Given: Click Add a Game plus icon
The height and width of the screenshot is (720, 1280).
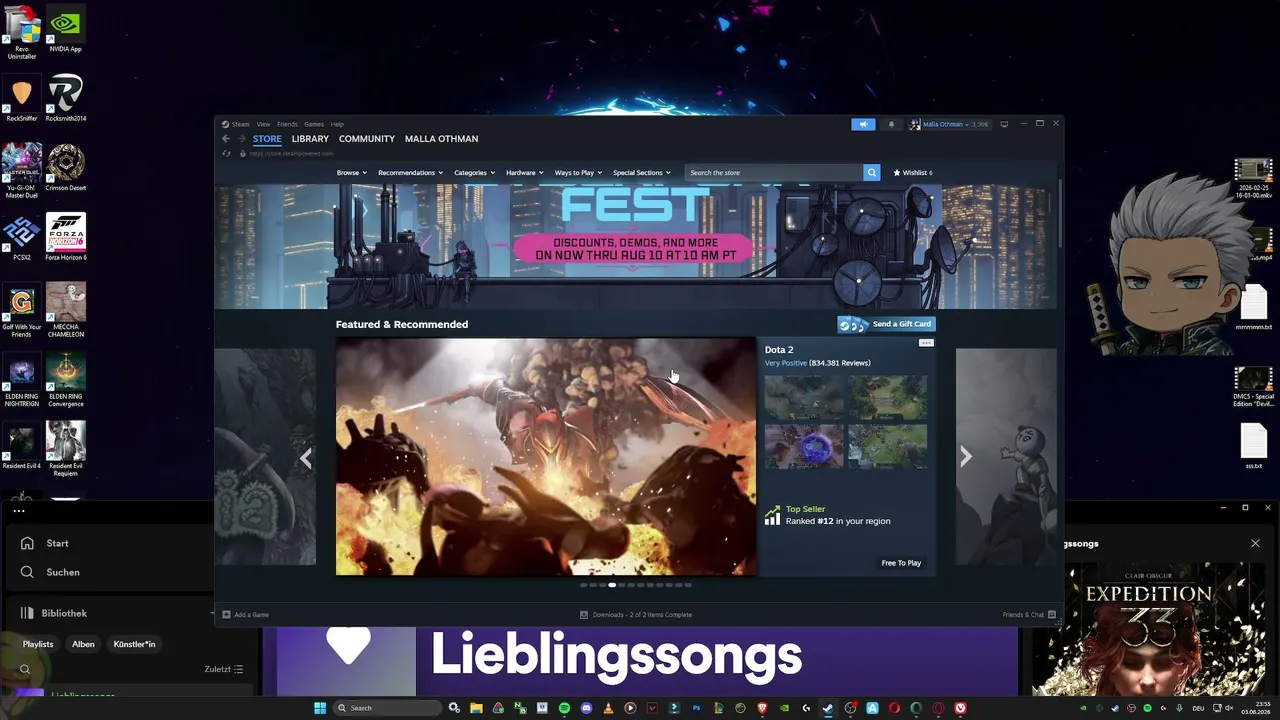Looking at the screenshot, I should pyautogui.click(x=226, y=615).
